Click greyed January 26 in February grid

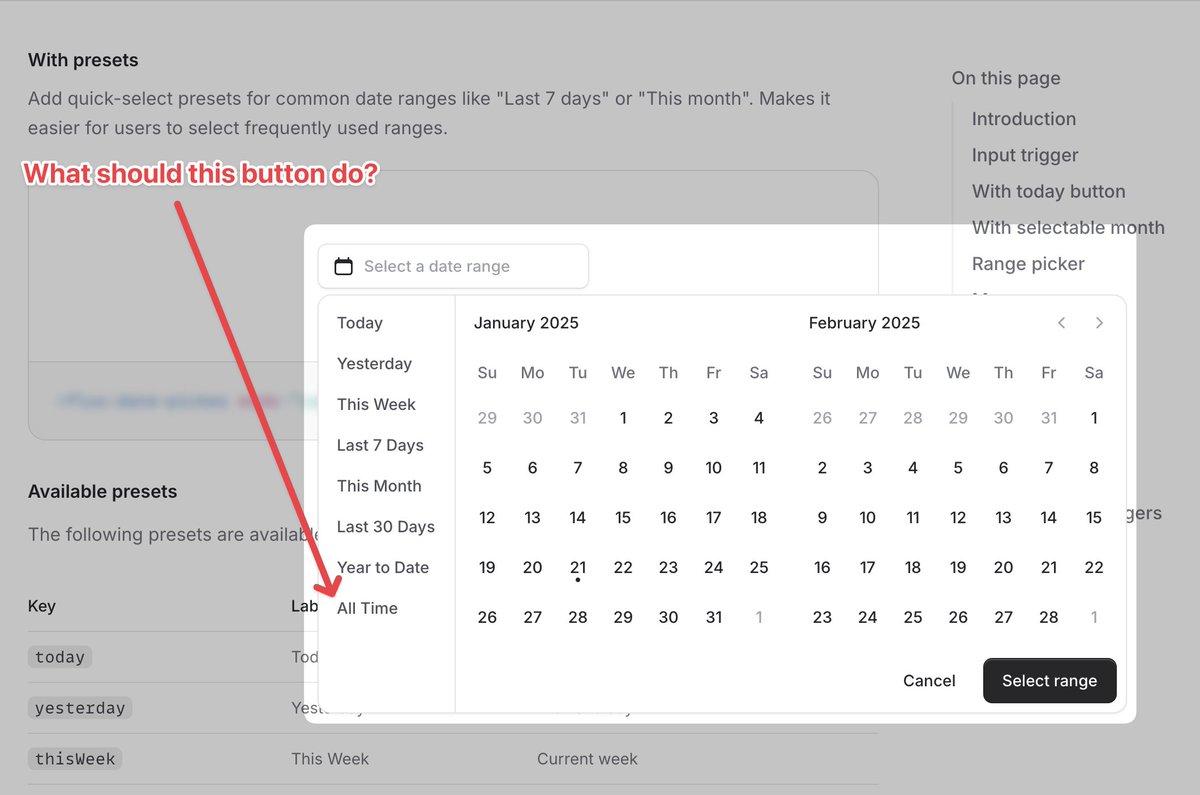(822, 418)
